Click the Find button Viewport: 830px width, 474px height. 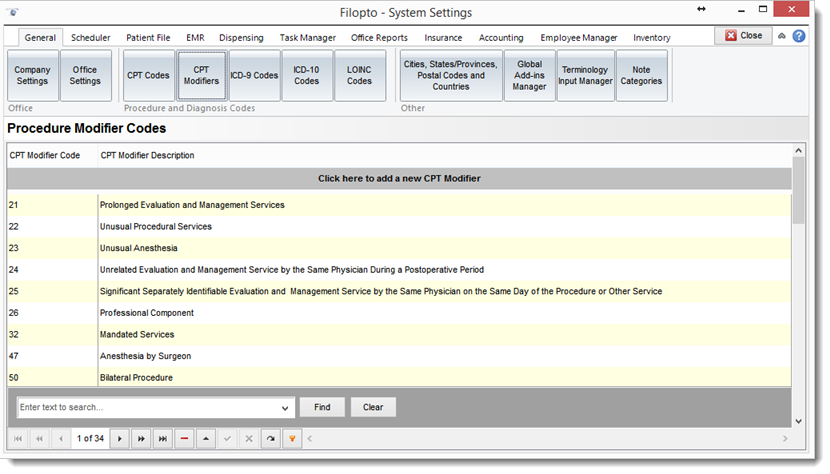(x=322, y=407)
